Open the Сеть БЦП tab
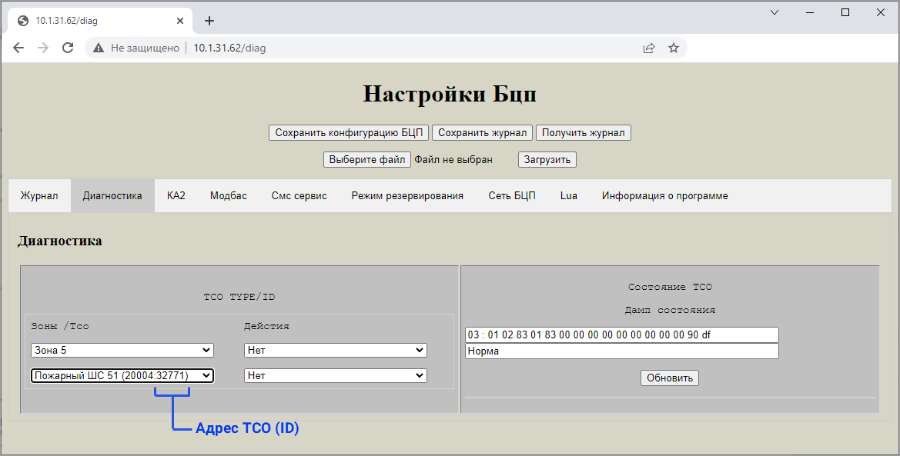The height and width of the screenshot is (456, 900). 512,196
